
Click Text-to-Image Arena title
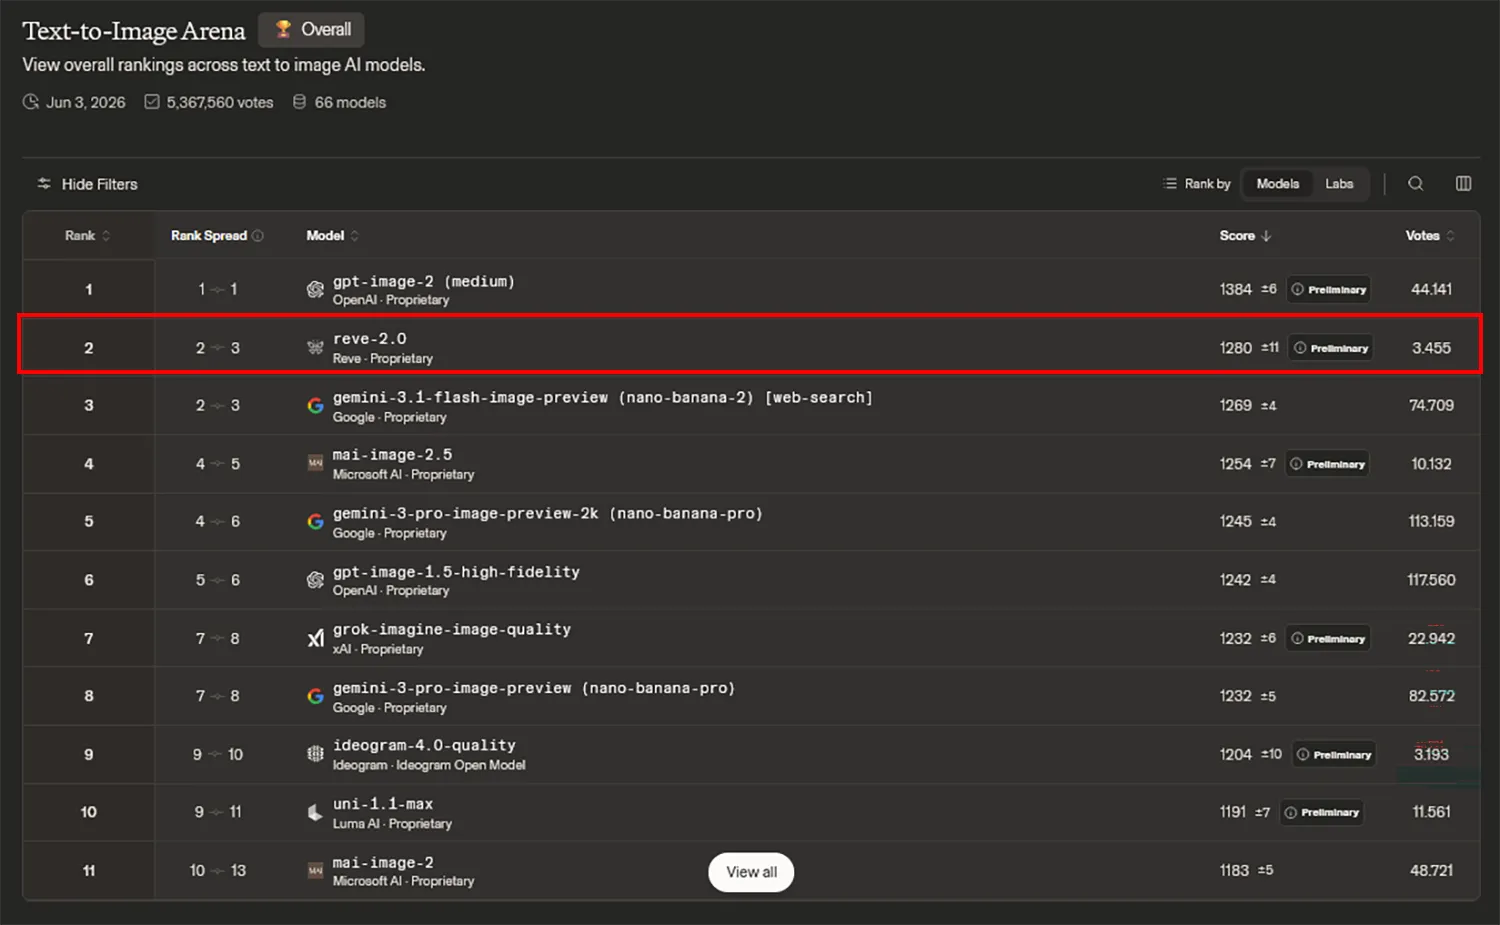134,31
